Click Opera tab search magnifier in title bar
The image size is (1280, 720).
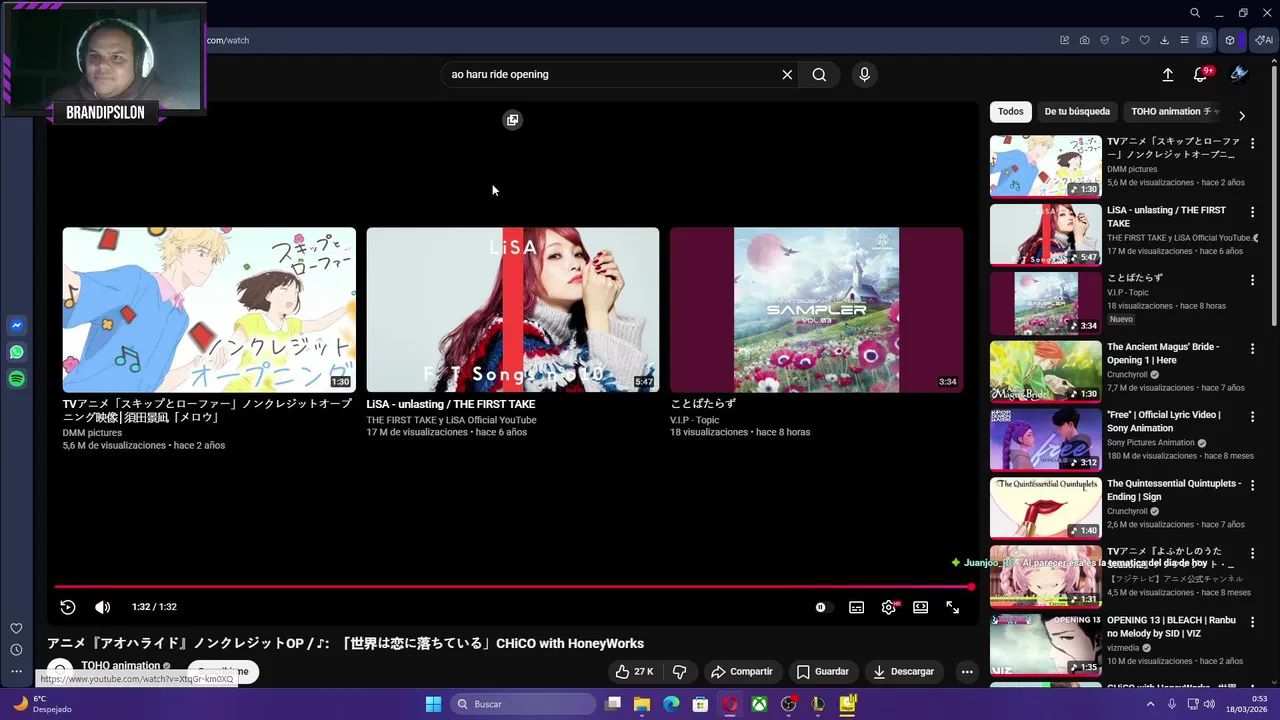1195,13
